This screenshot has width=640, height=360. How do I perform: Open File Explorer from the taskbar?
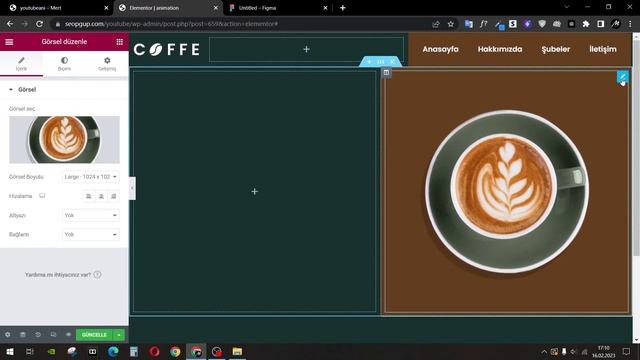[x=237, y=351]
